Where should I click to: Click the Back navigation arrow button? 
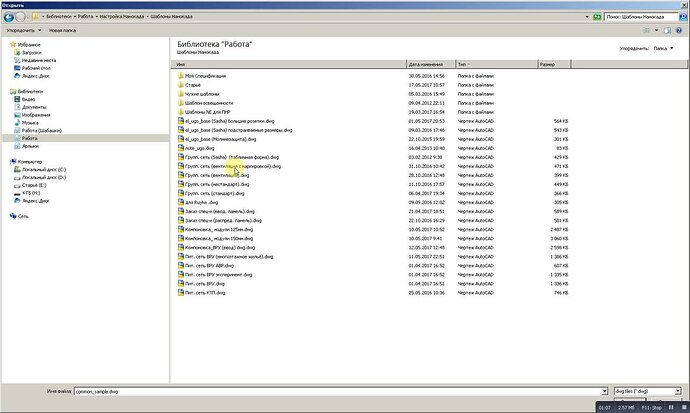(x=8, y=17)
